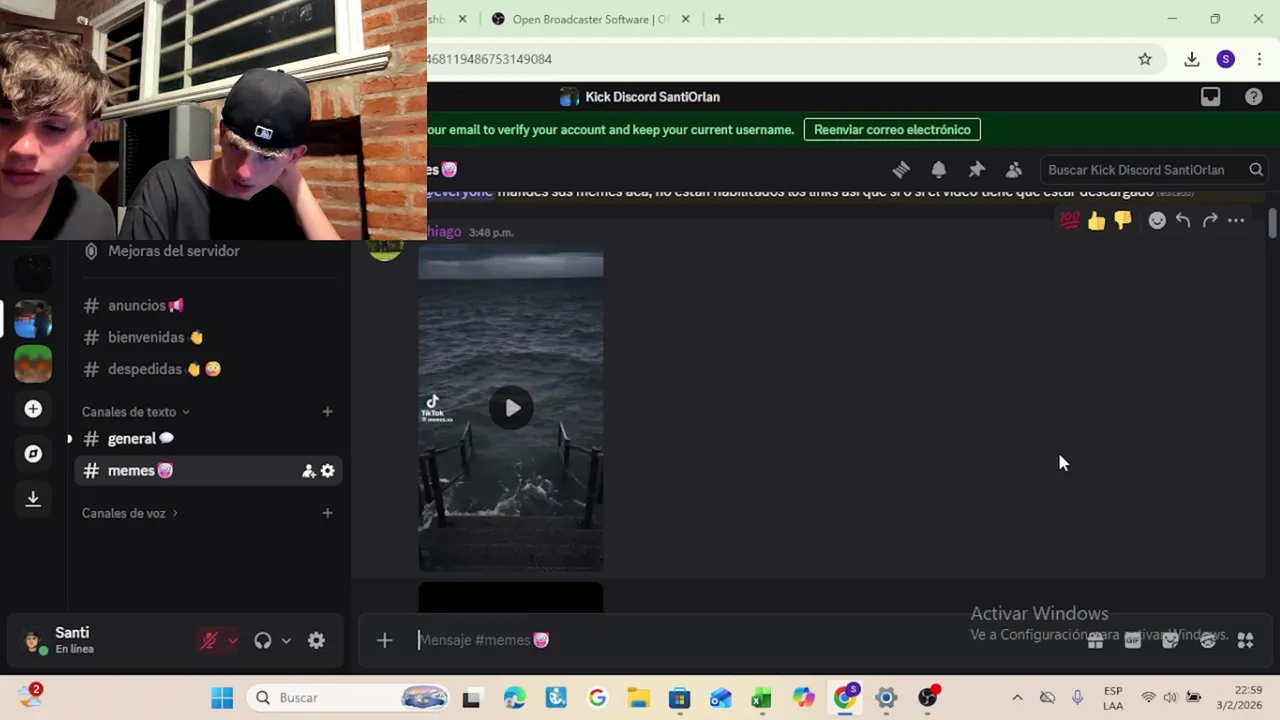The height and width of the screenshot is (720, 1280).
Task: Open more message options ellipsis
Action: (1236, 221)
